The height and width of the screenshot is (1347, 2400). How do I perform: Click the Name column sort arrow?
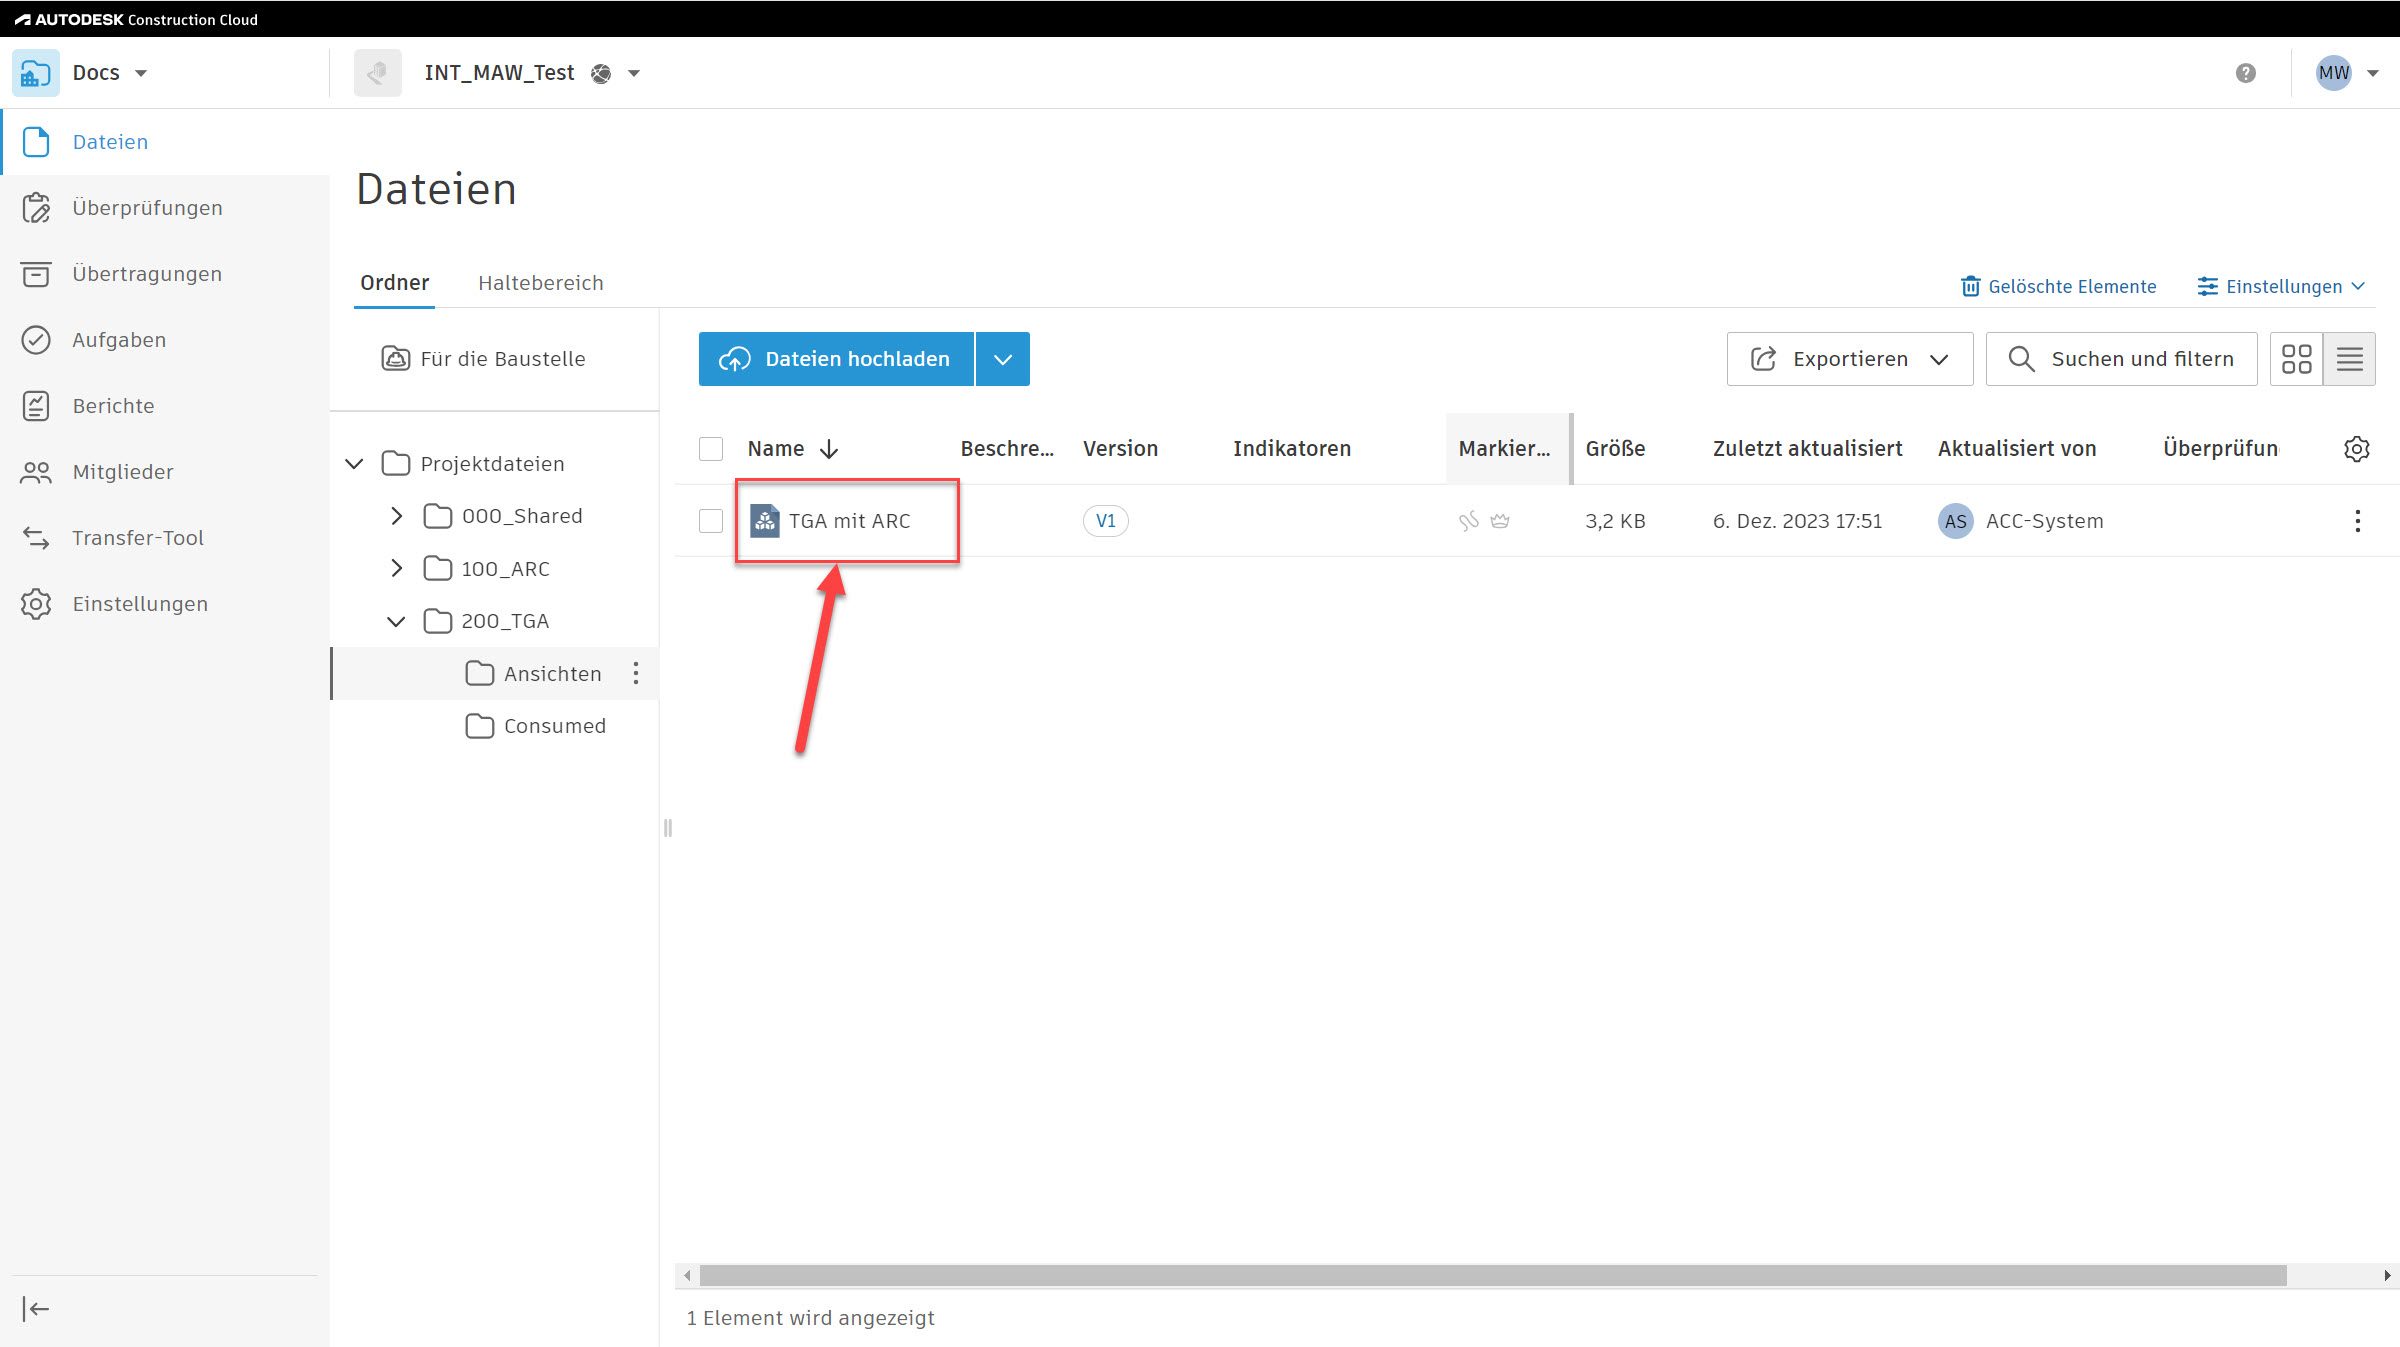click(x=829, y=449)
